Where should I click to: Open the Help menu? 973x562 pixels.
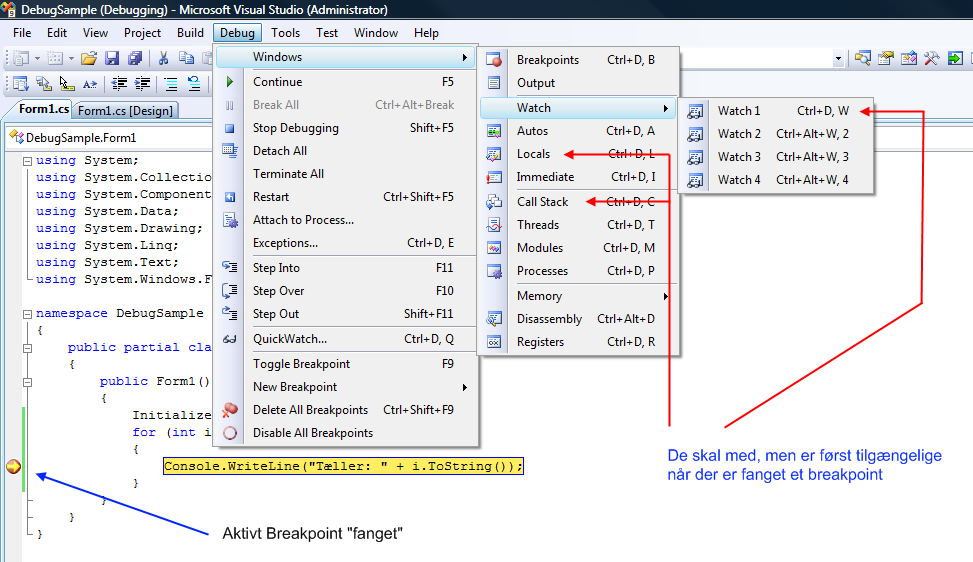(x=426, y=33)
